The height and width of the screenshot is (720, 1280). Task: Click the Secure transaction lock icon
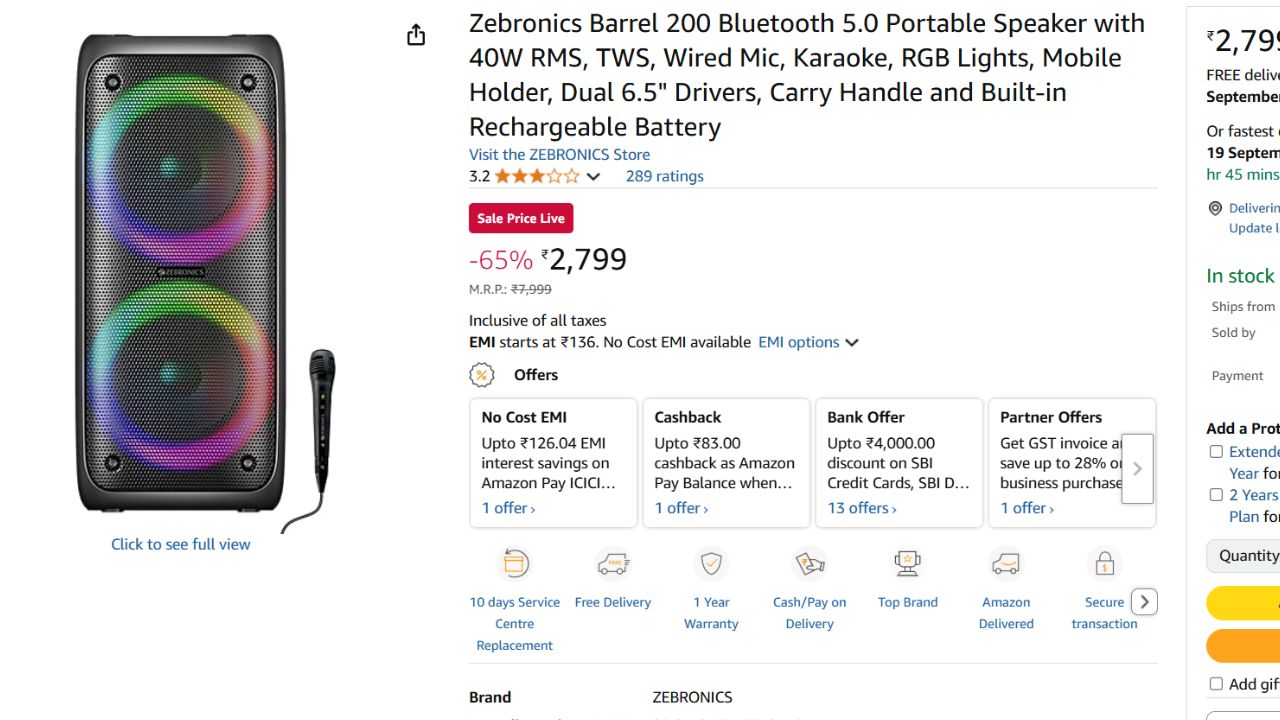1104,564
